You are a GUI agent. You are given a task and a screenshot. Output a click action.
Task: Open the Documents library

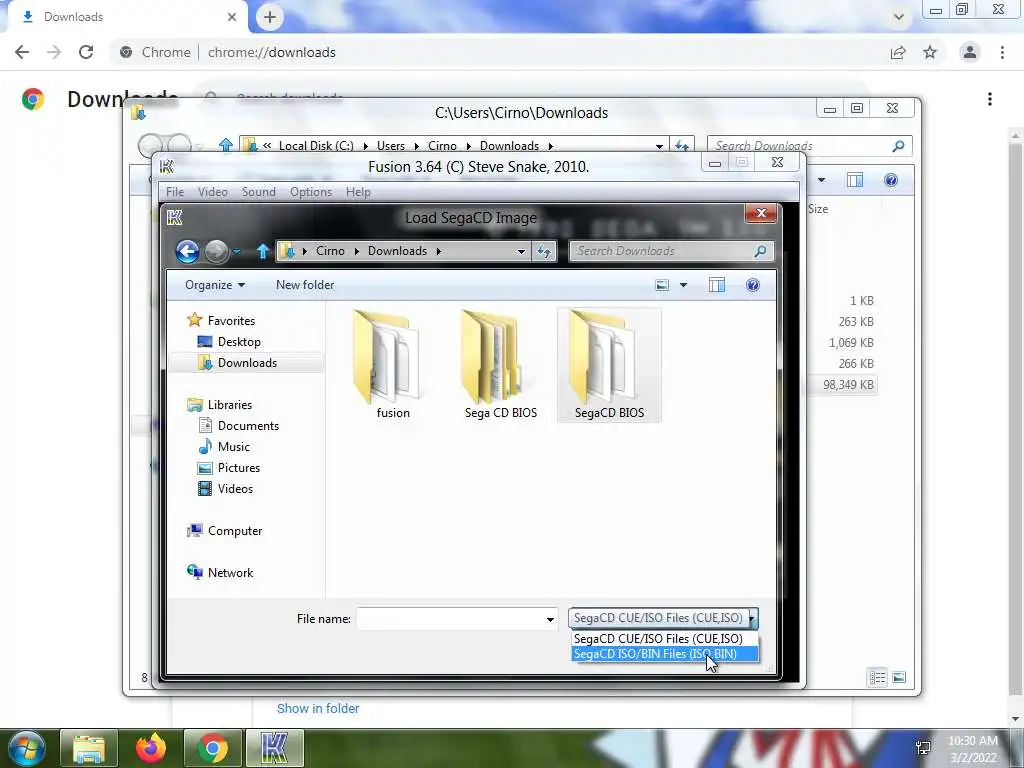pos(248,426)
